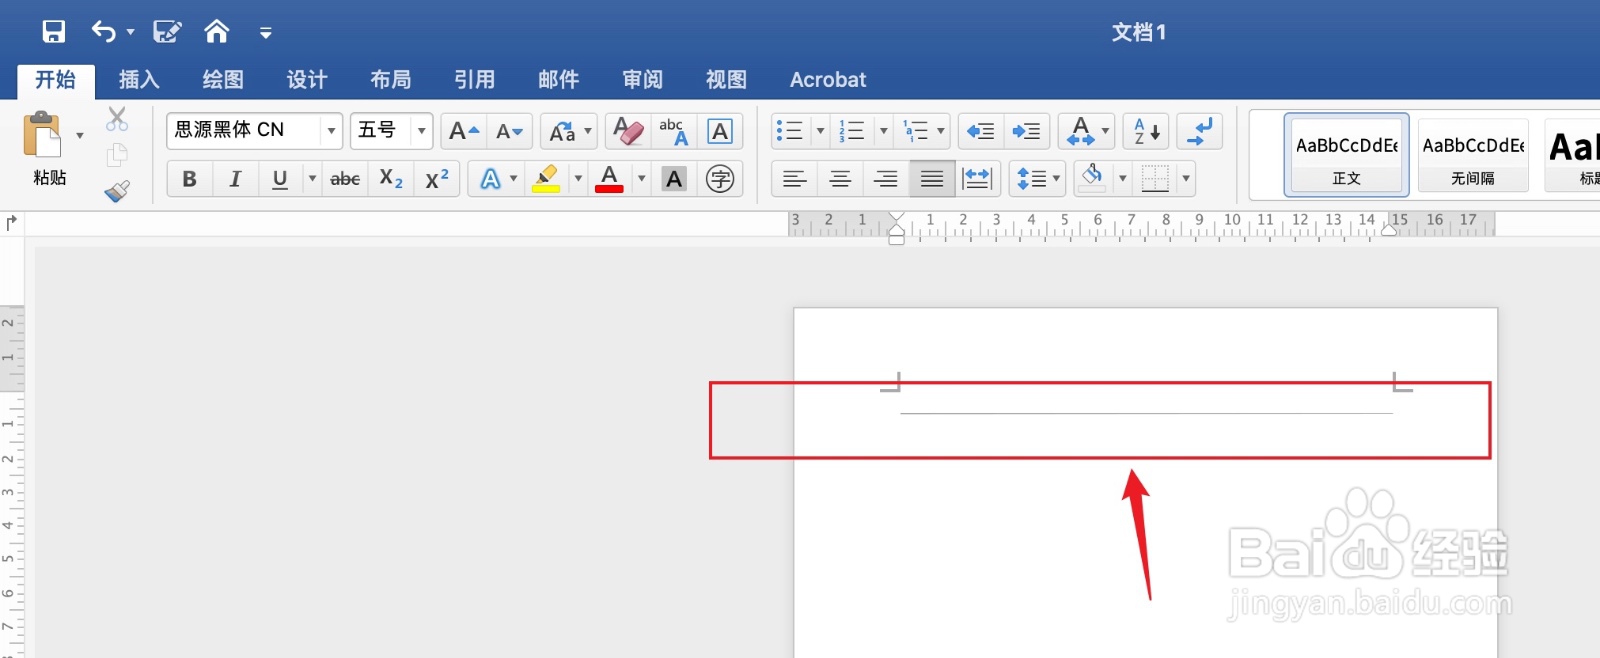
Task: Toggle underline formatting
Action: coord(280,179)
